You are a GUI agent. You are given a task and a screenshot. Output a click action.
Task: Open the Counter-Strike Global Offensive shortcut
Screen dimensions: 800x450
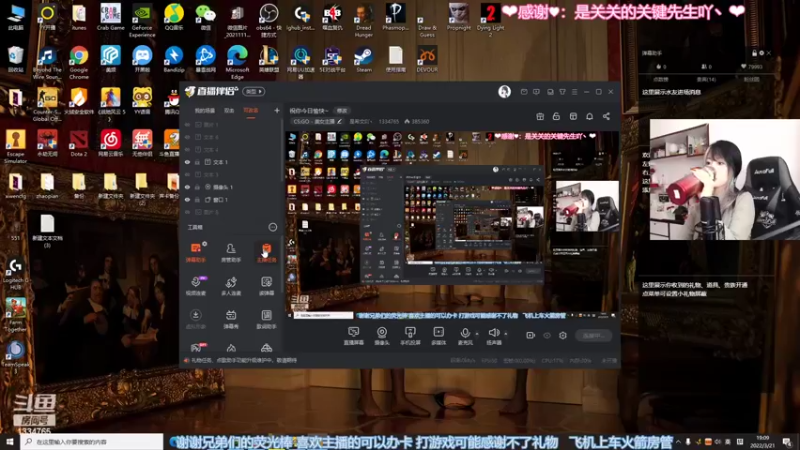click(x=47, y=105)
